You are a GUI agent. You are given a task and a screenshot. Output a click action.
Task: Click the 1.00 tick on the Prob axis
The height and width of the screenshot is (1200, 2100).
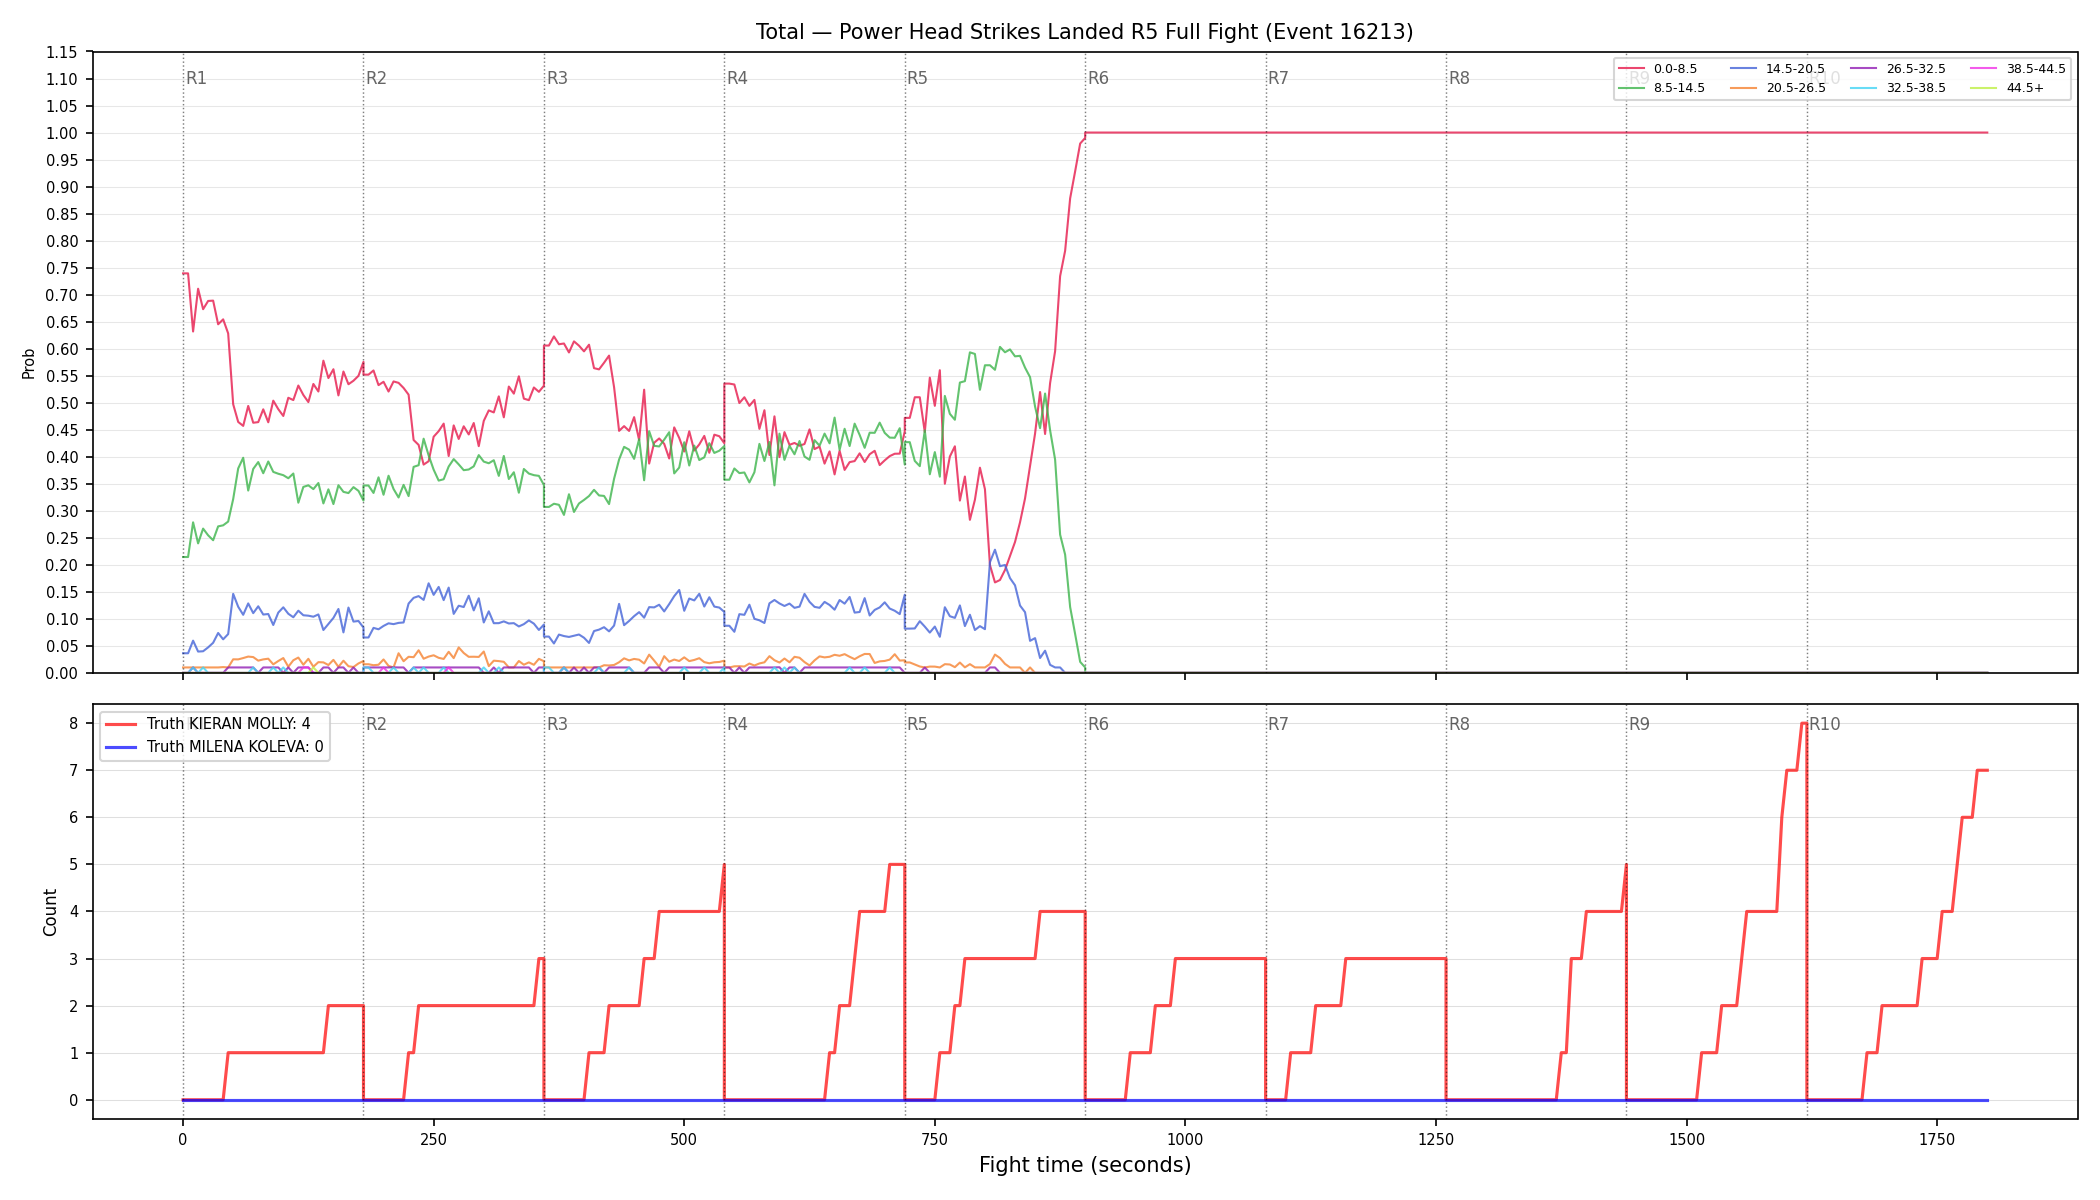62,133
